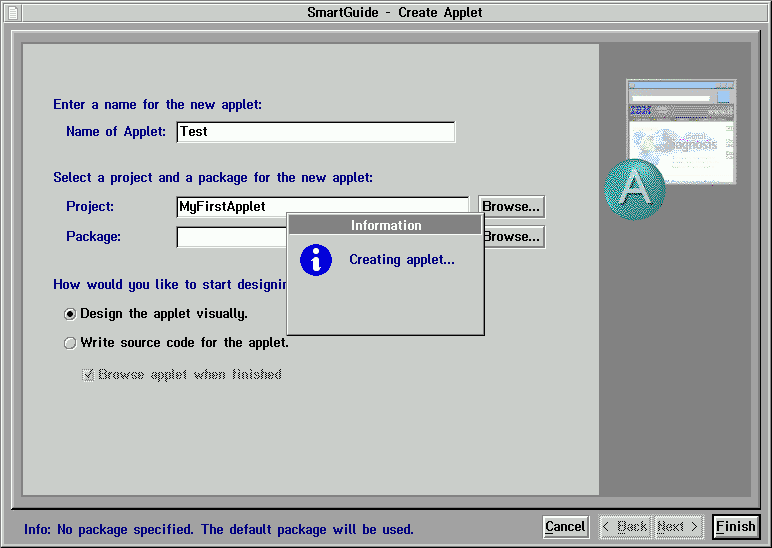This screenshot has height=548, width=772.
Task: Click the window menu icon in title bar
Action: [x=11, y=12]
